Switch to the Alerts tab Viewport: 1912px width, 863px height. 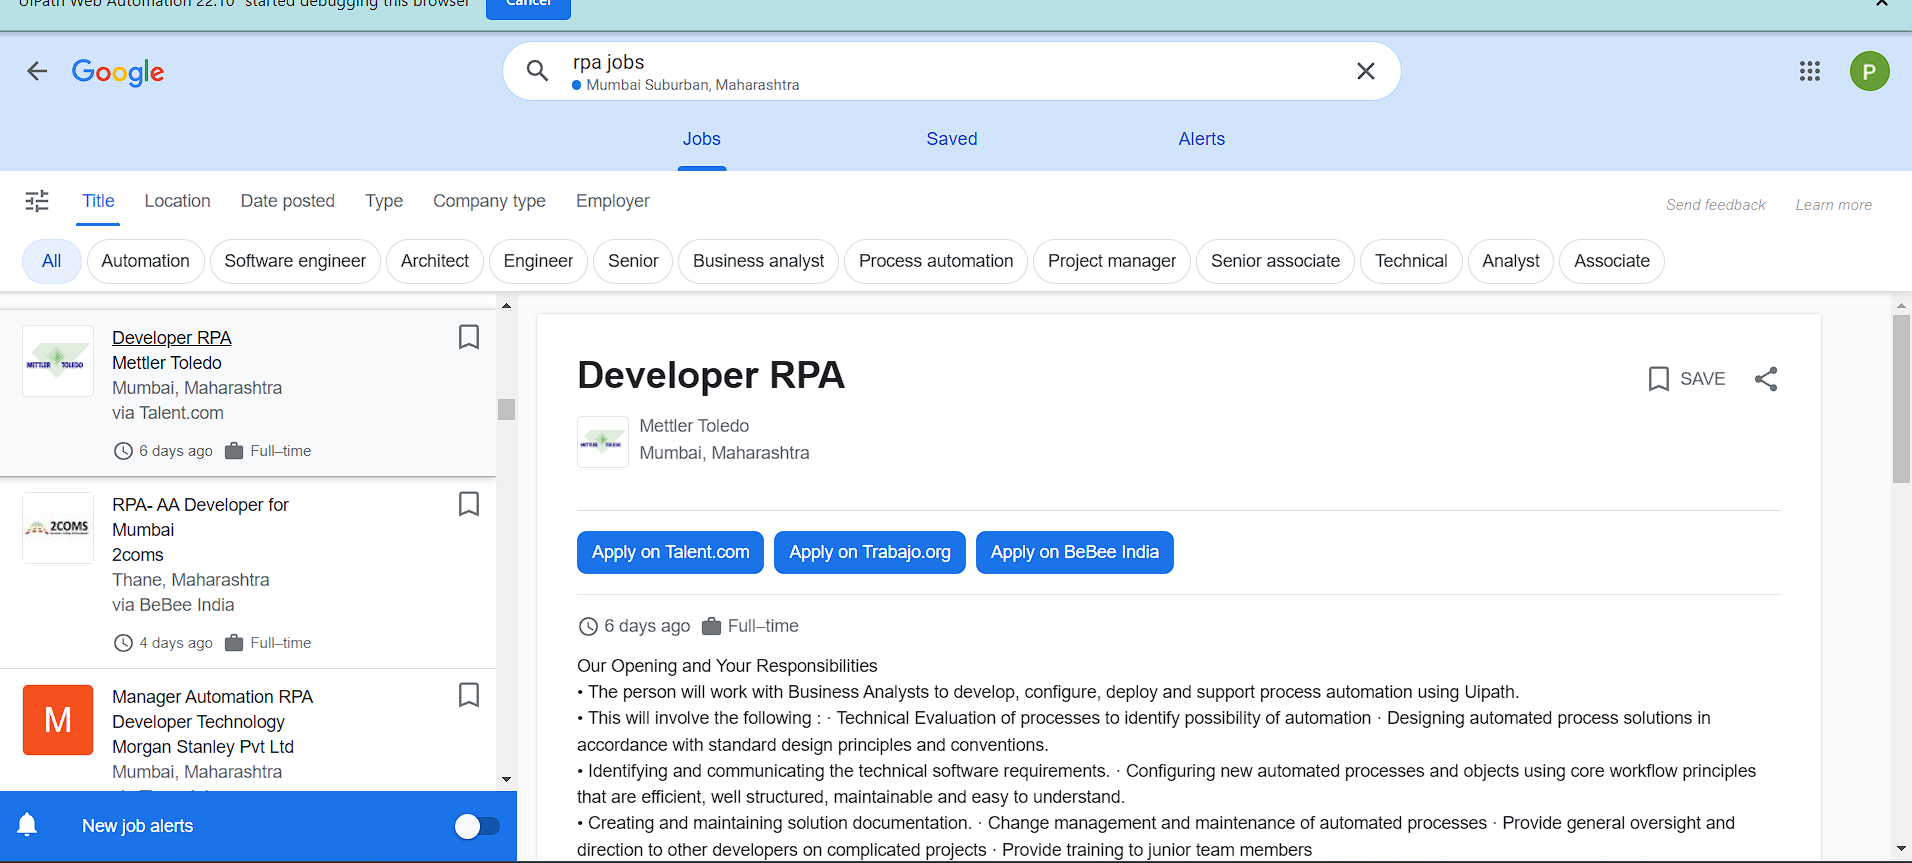pos(1202,139)
